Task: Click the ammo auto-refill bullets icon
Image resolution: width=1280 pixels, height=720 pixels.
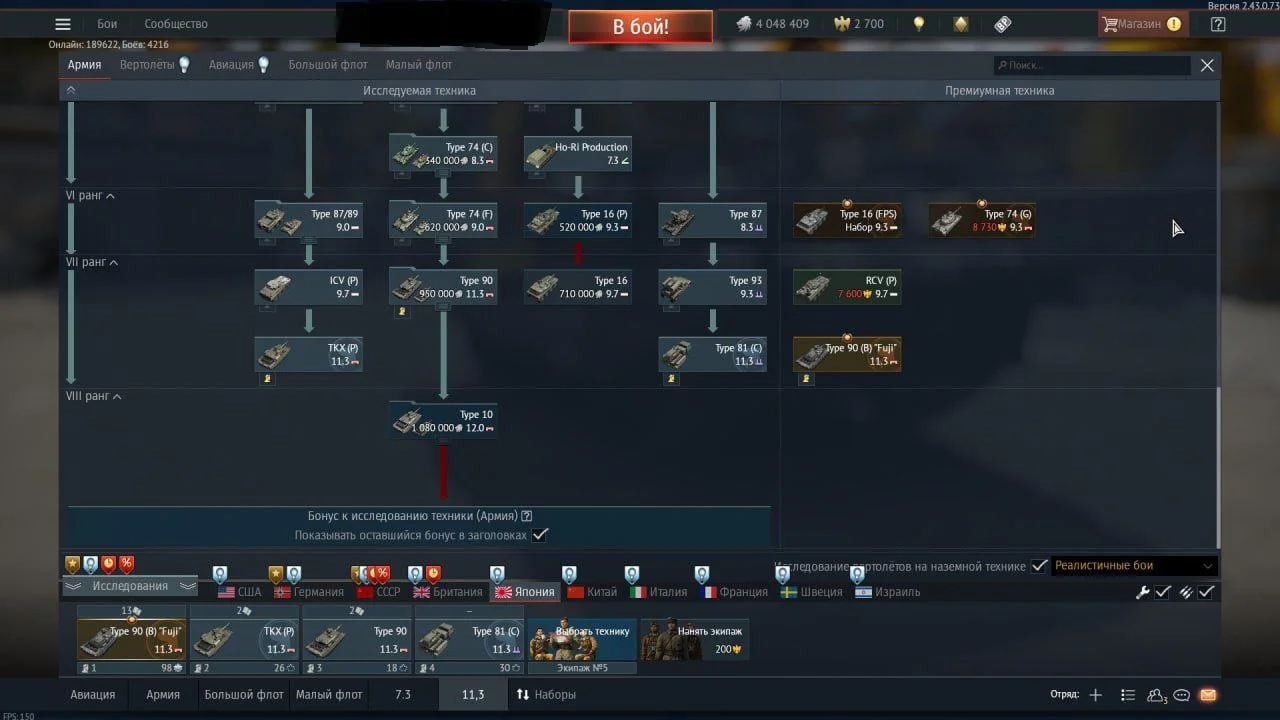Action: coord(1186,592)
